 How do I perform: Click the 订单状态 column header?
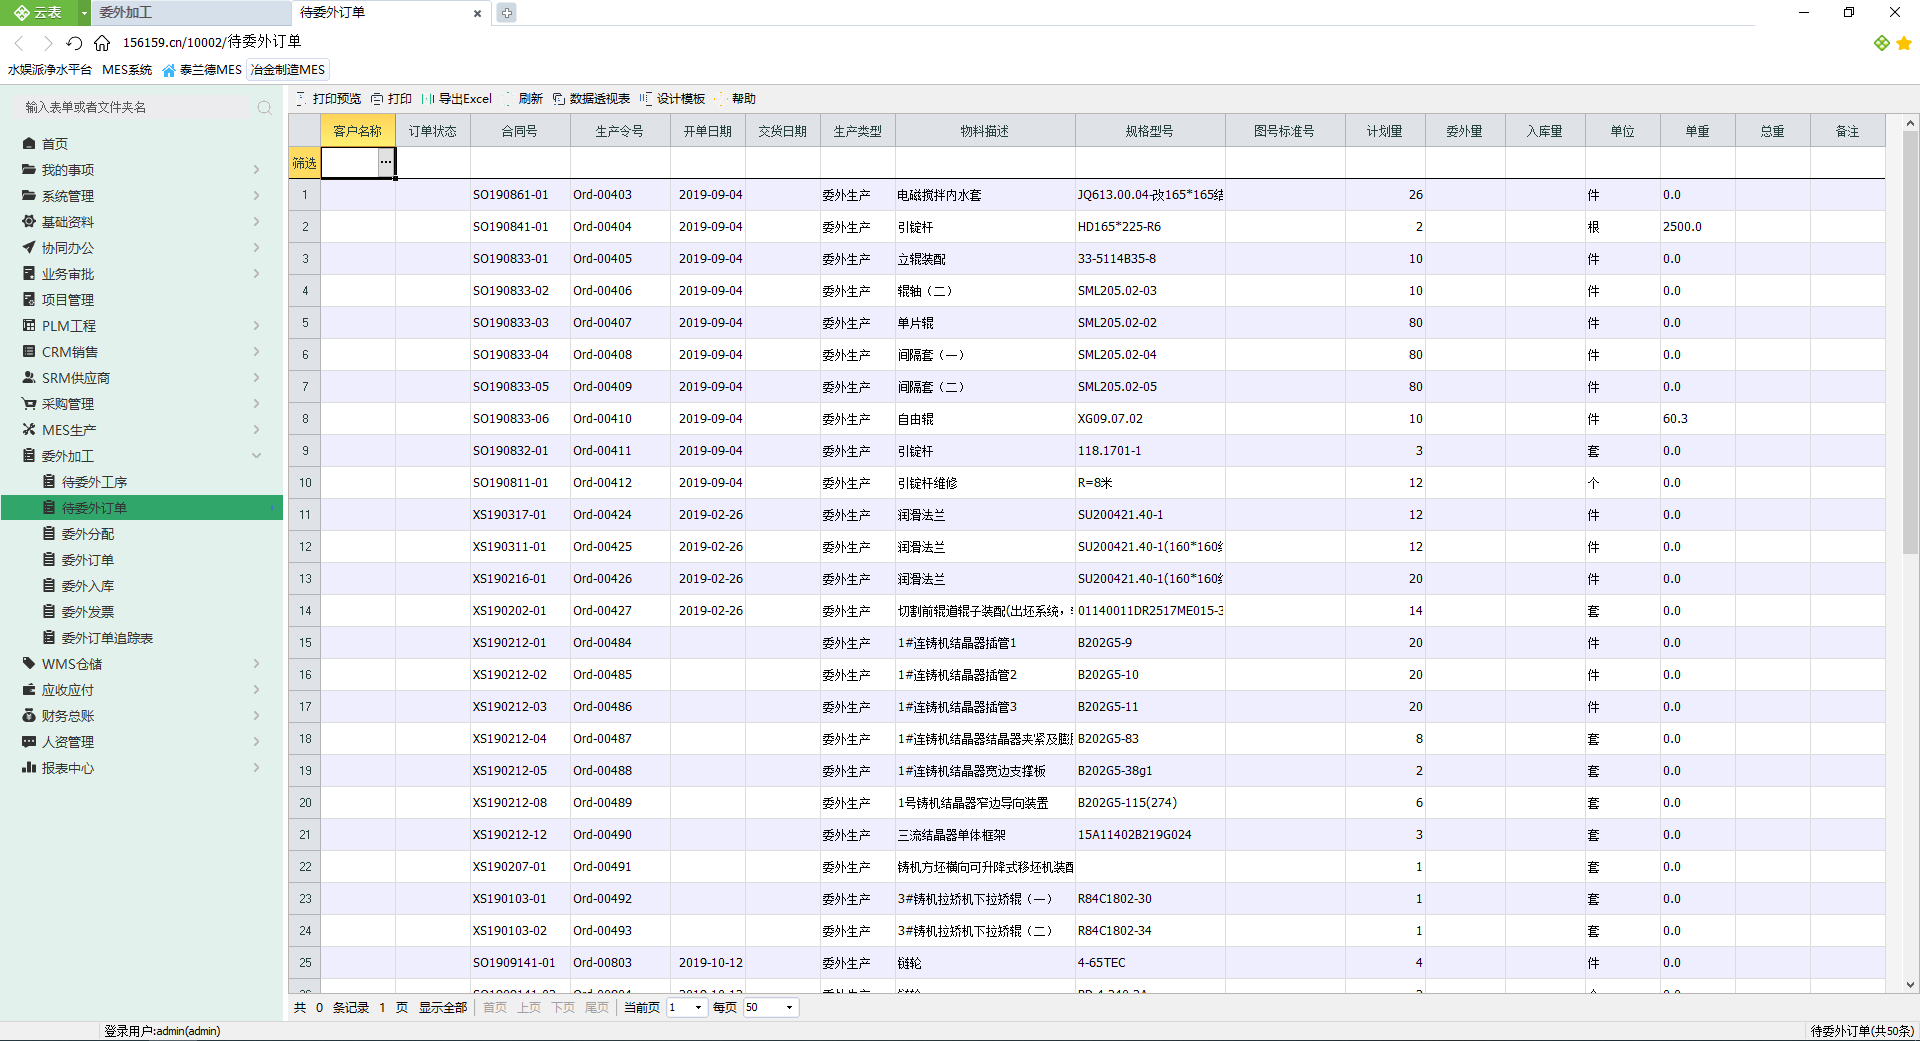point(432,131)
